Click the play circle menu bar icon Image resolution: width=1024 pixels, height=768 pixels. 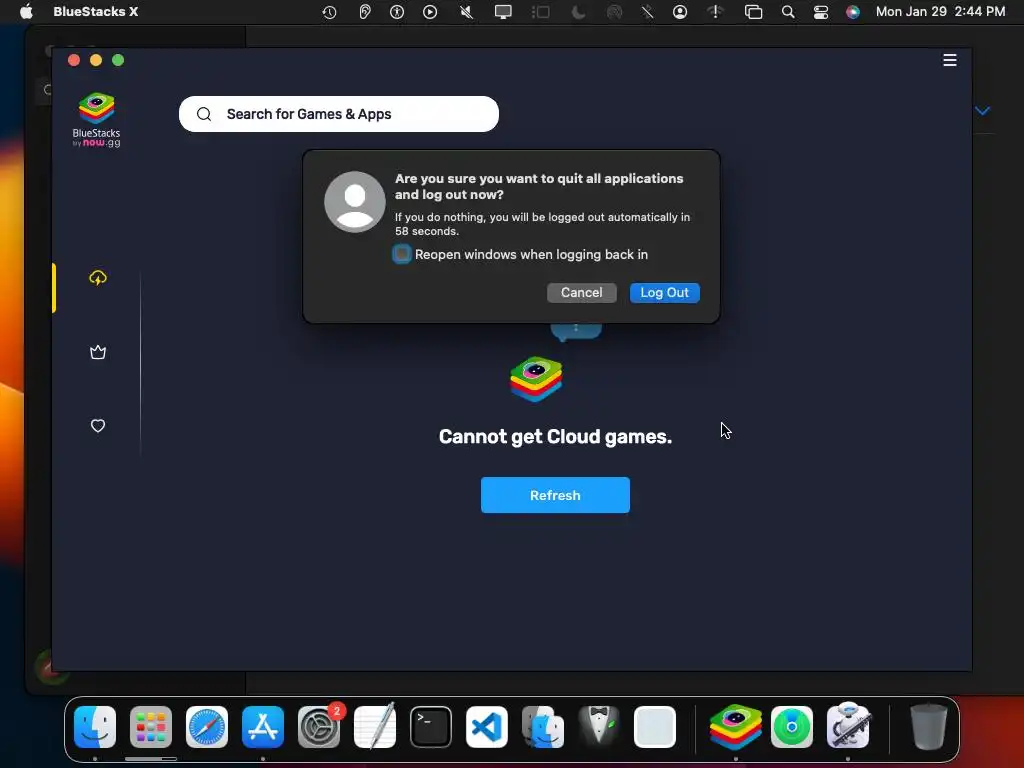430,12
